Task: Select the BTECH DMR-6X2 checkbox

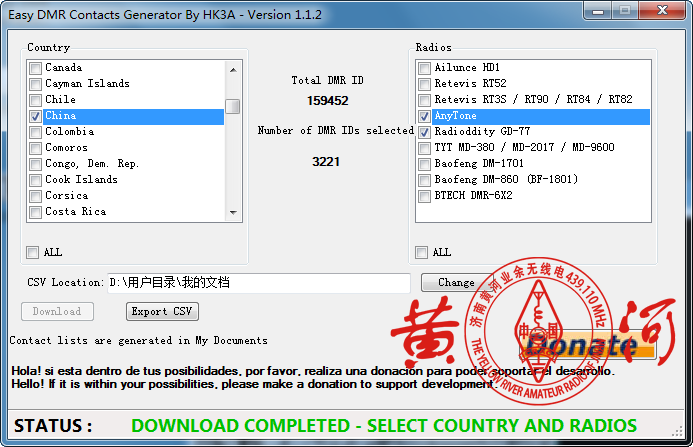Action: click(424, 196)
